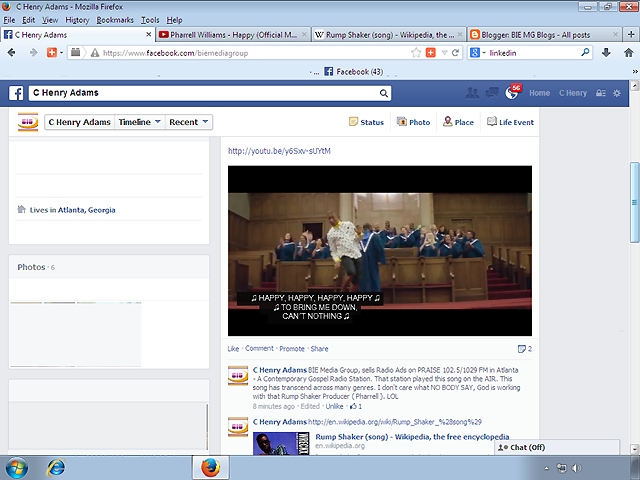Click the Google search engine icon
This screenshot has width=640, height=480.
475,53
